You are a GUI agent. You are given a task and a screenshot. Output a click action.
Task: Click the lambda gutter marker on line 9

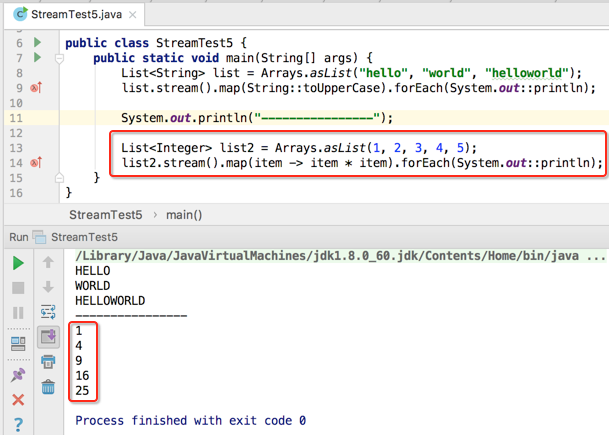click(x=36, y=88)
